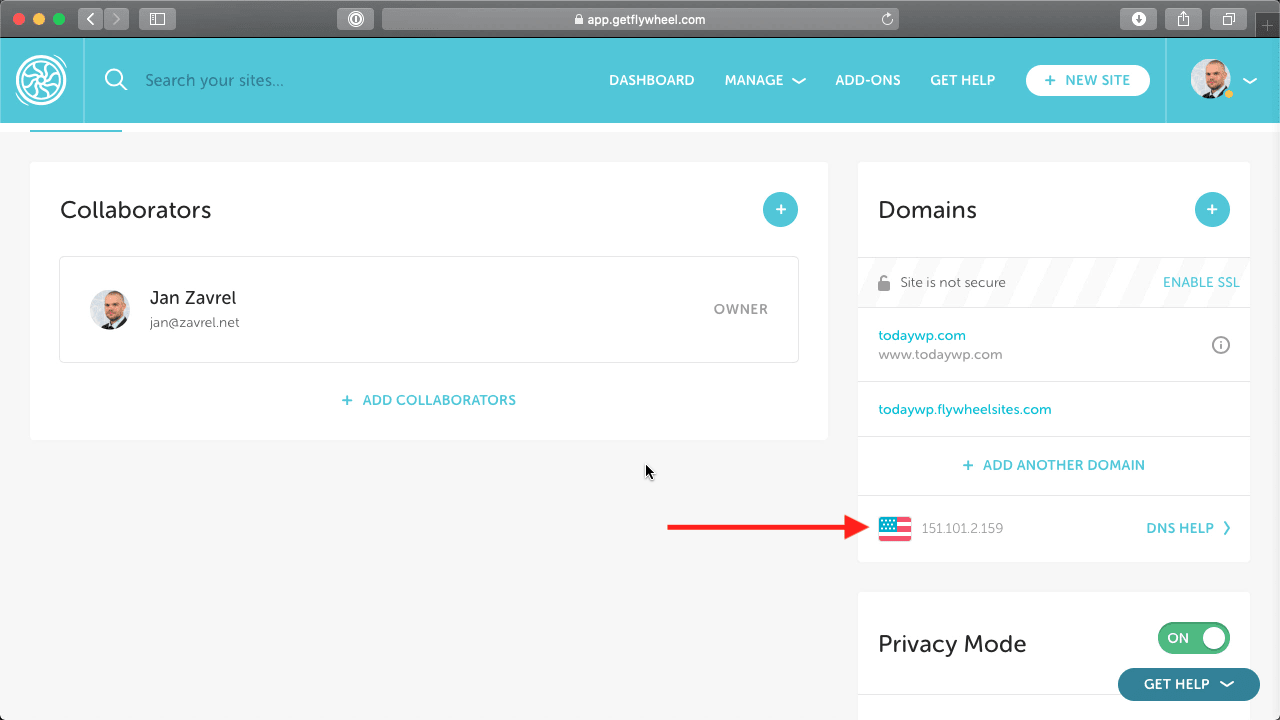
Task: Go forward with Safari forward arrow
Action: click(116, 18)
